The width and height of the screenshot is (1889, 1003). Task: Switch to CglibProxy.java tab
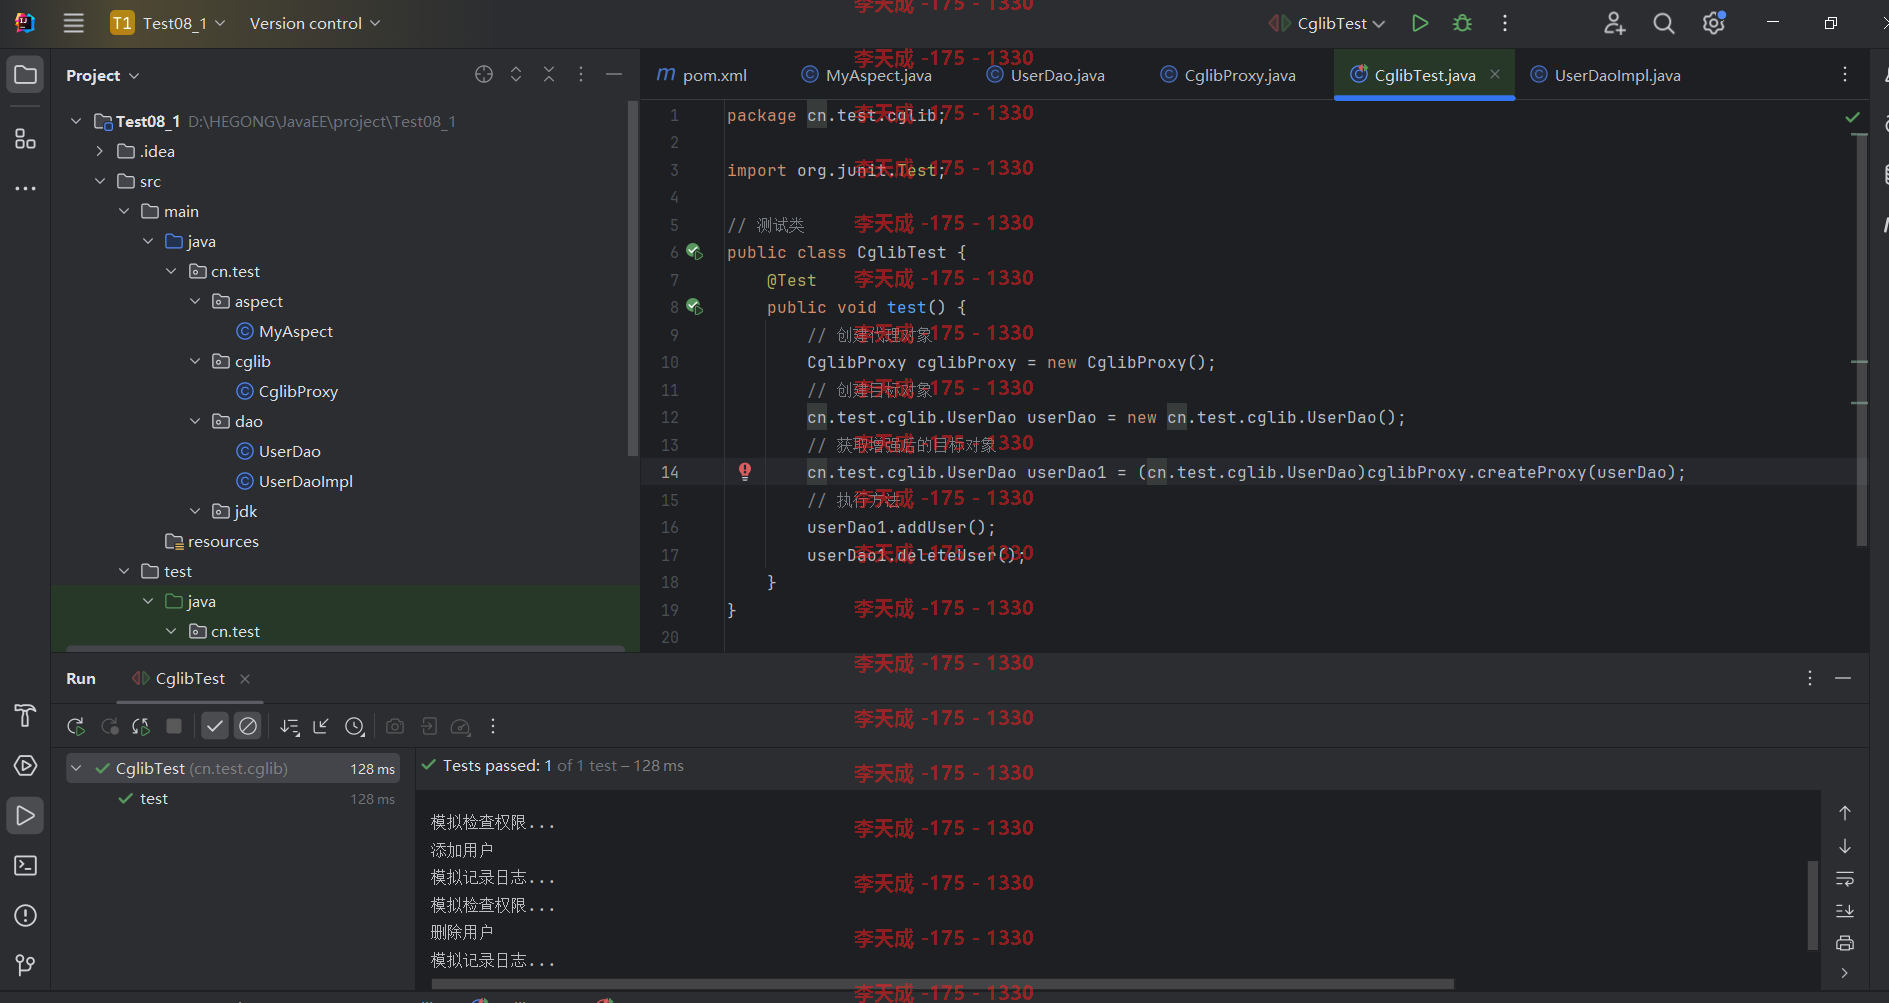click(x=1228, y=75)
